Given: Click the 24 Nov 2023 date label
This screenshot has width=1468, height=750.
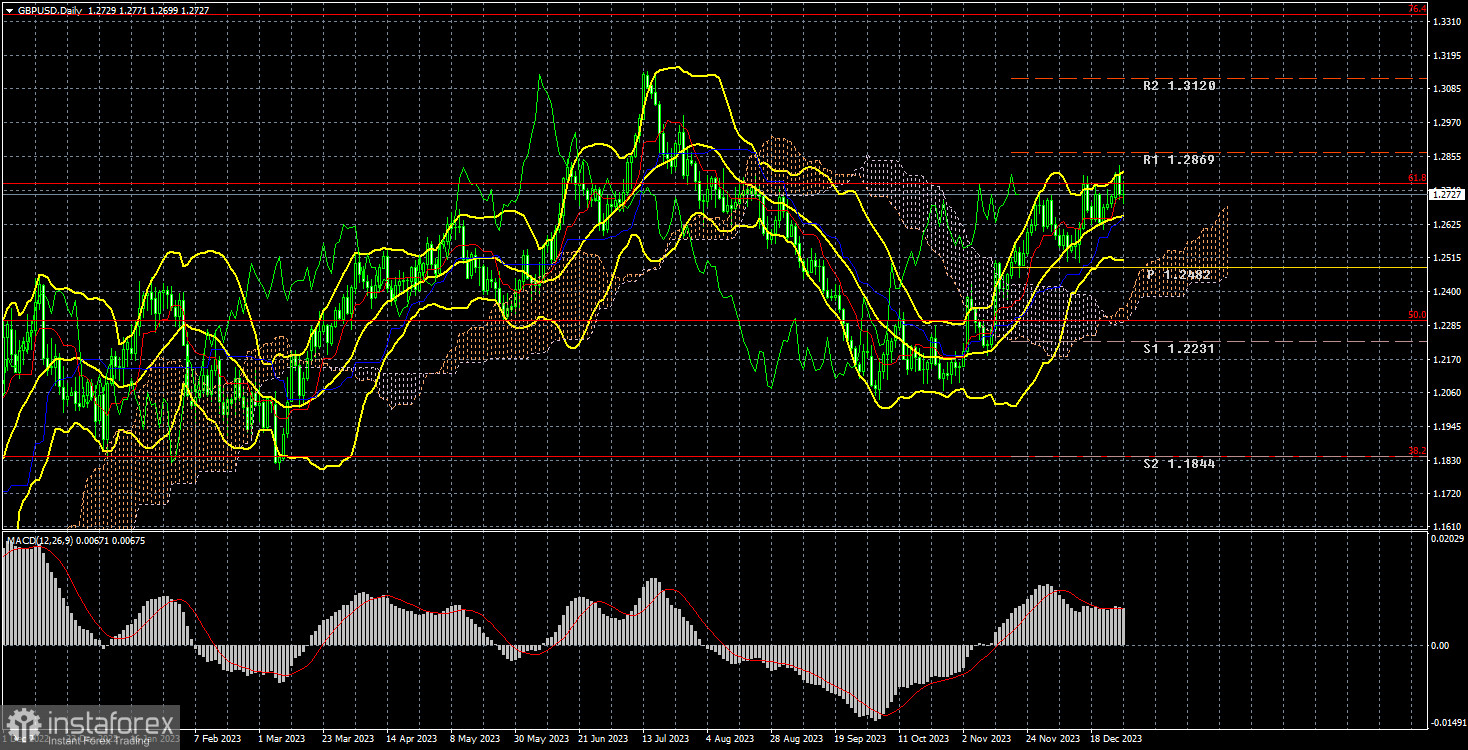Looking at the screenshot, I should [1052, 739].
